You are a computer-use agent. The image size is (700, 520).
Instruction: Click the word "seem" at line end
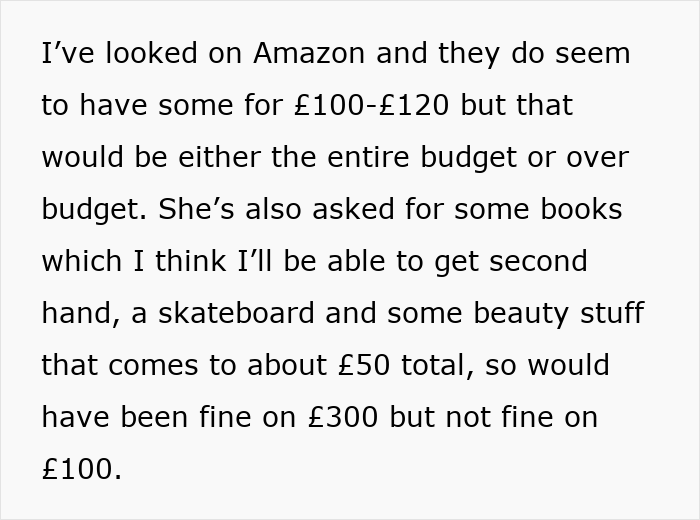(x=592, y=53)
